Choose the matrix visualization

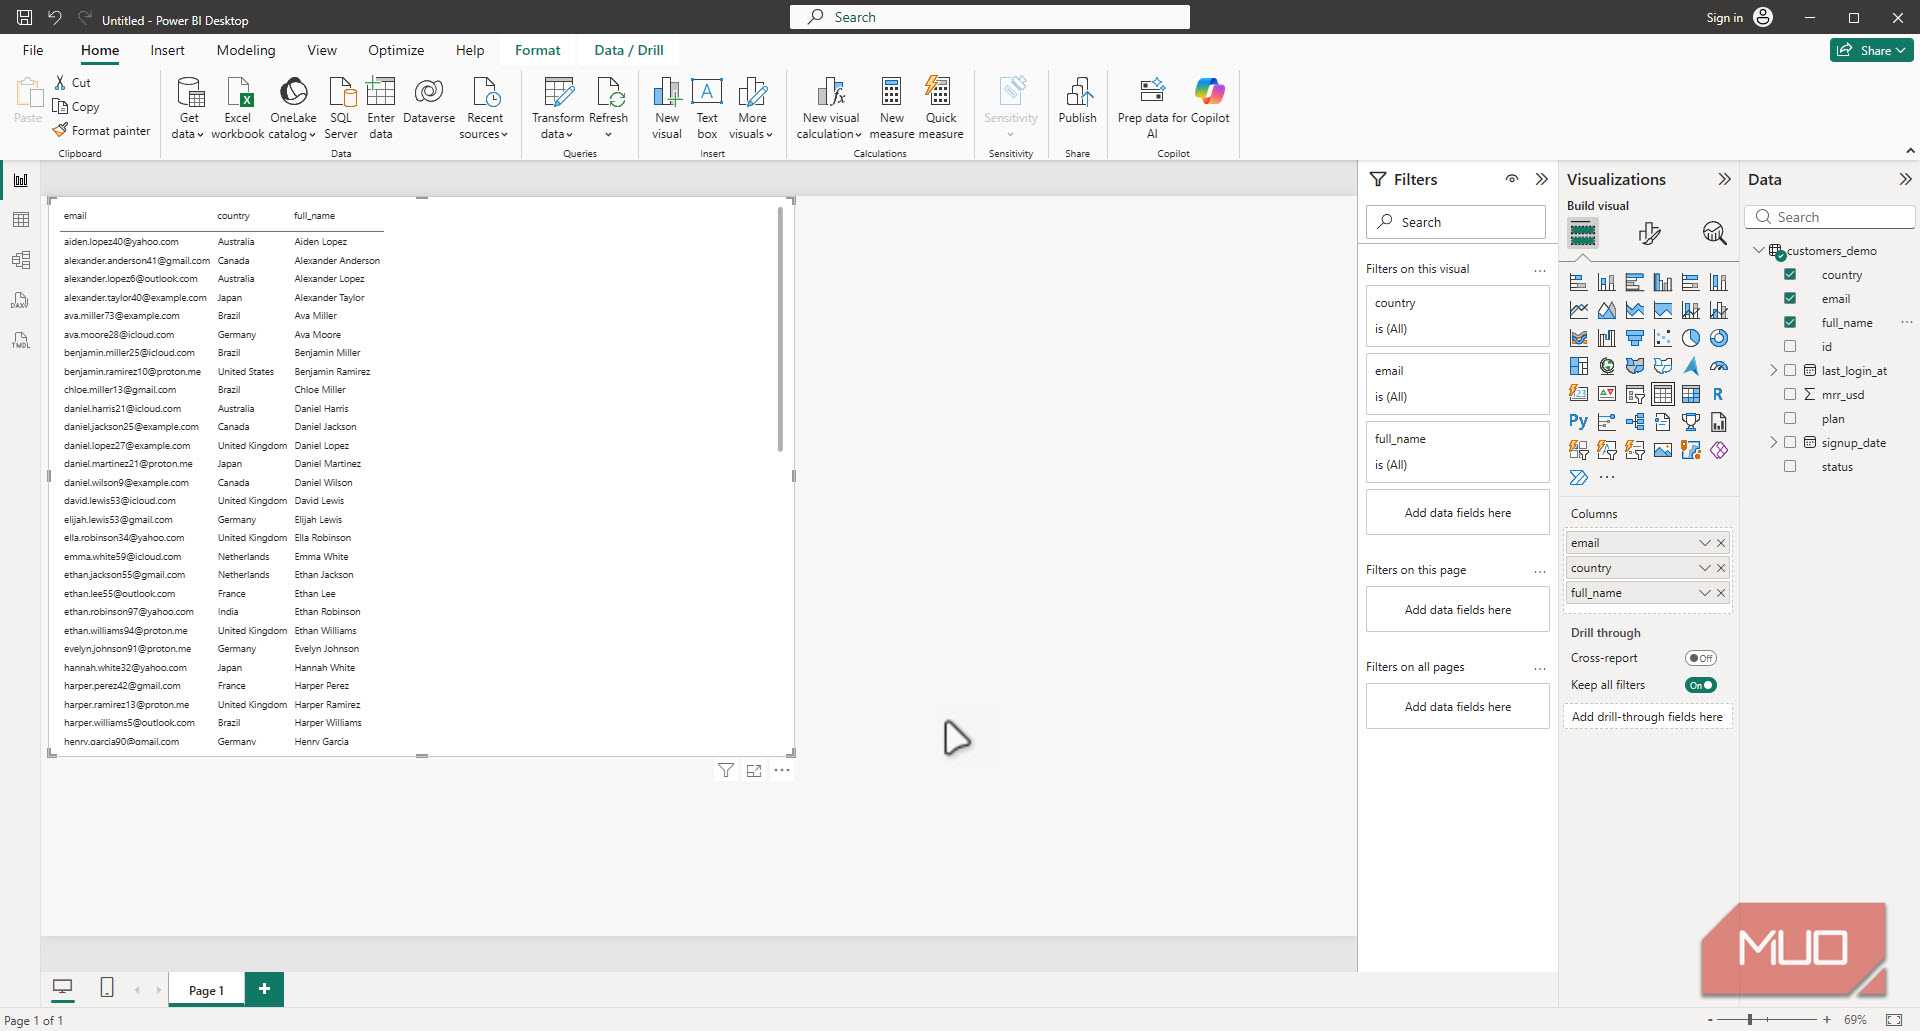[x=1690, y=394]
